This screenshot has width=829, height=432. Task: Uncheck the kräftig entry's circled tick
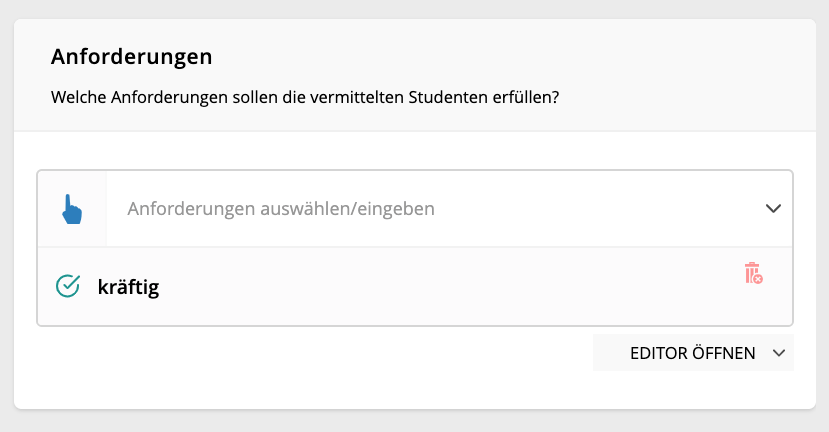point(68,286)
